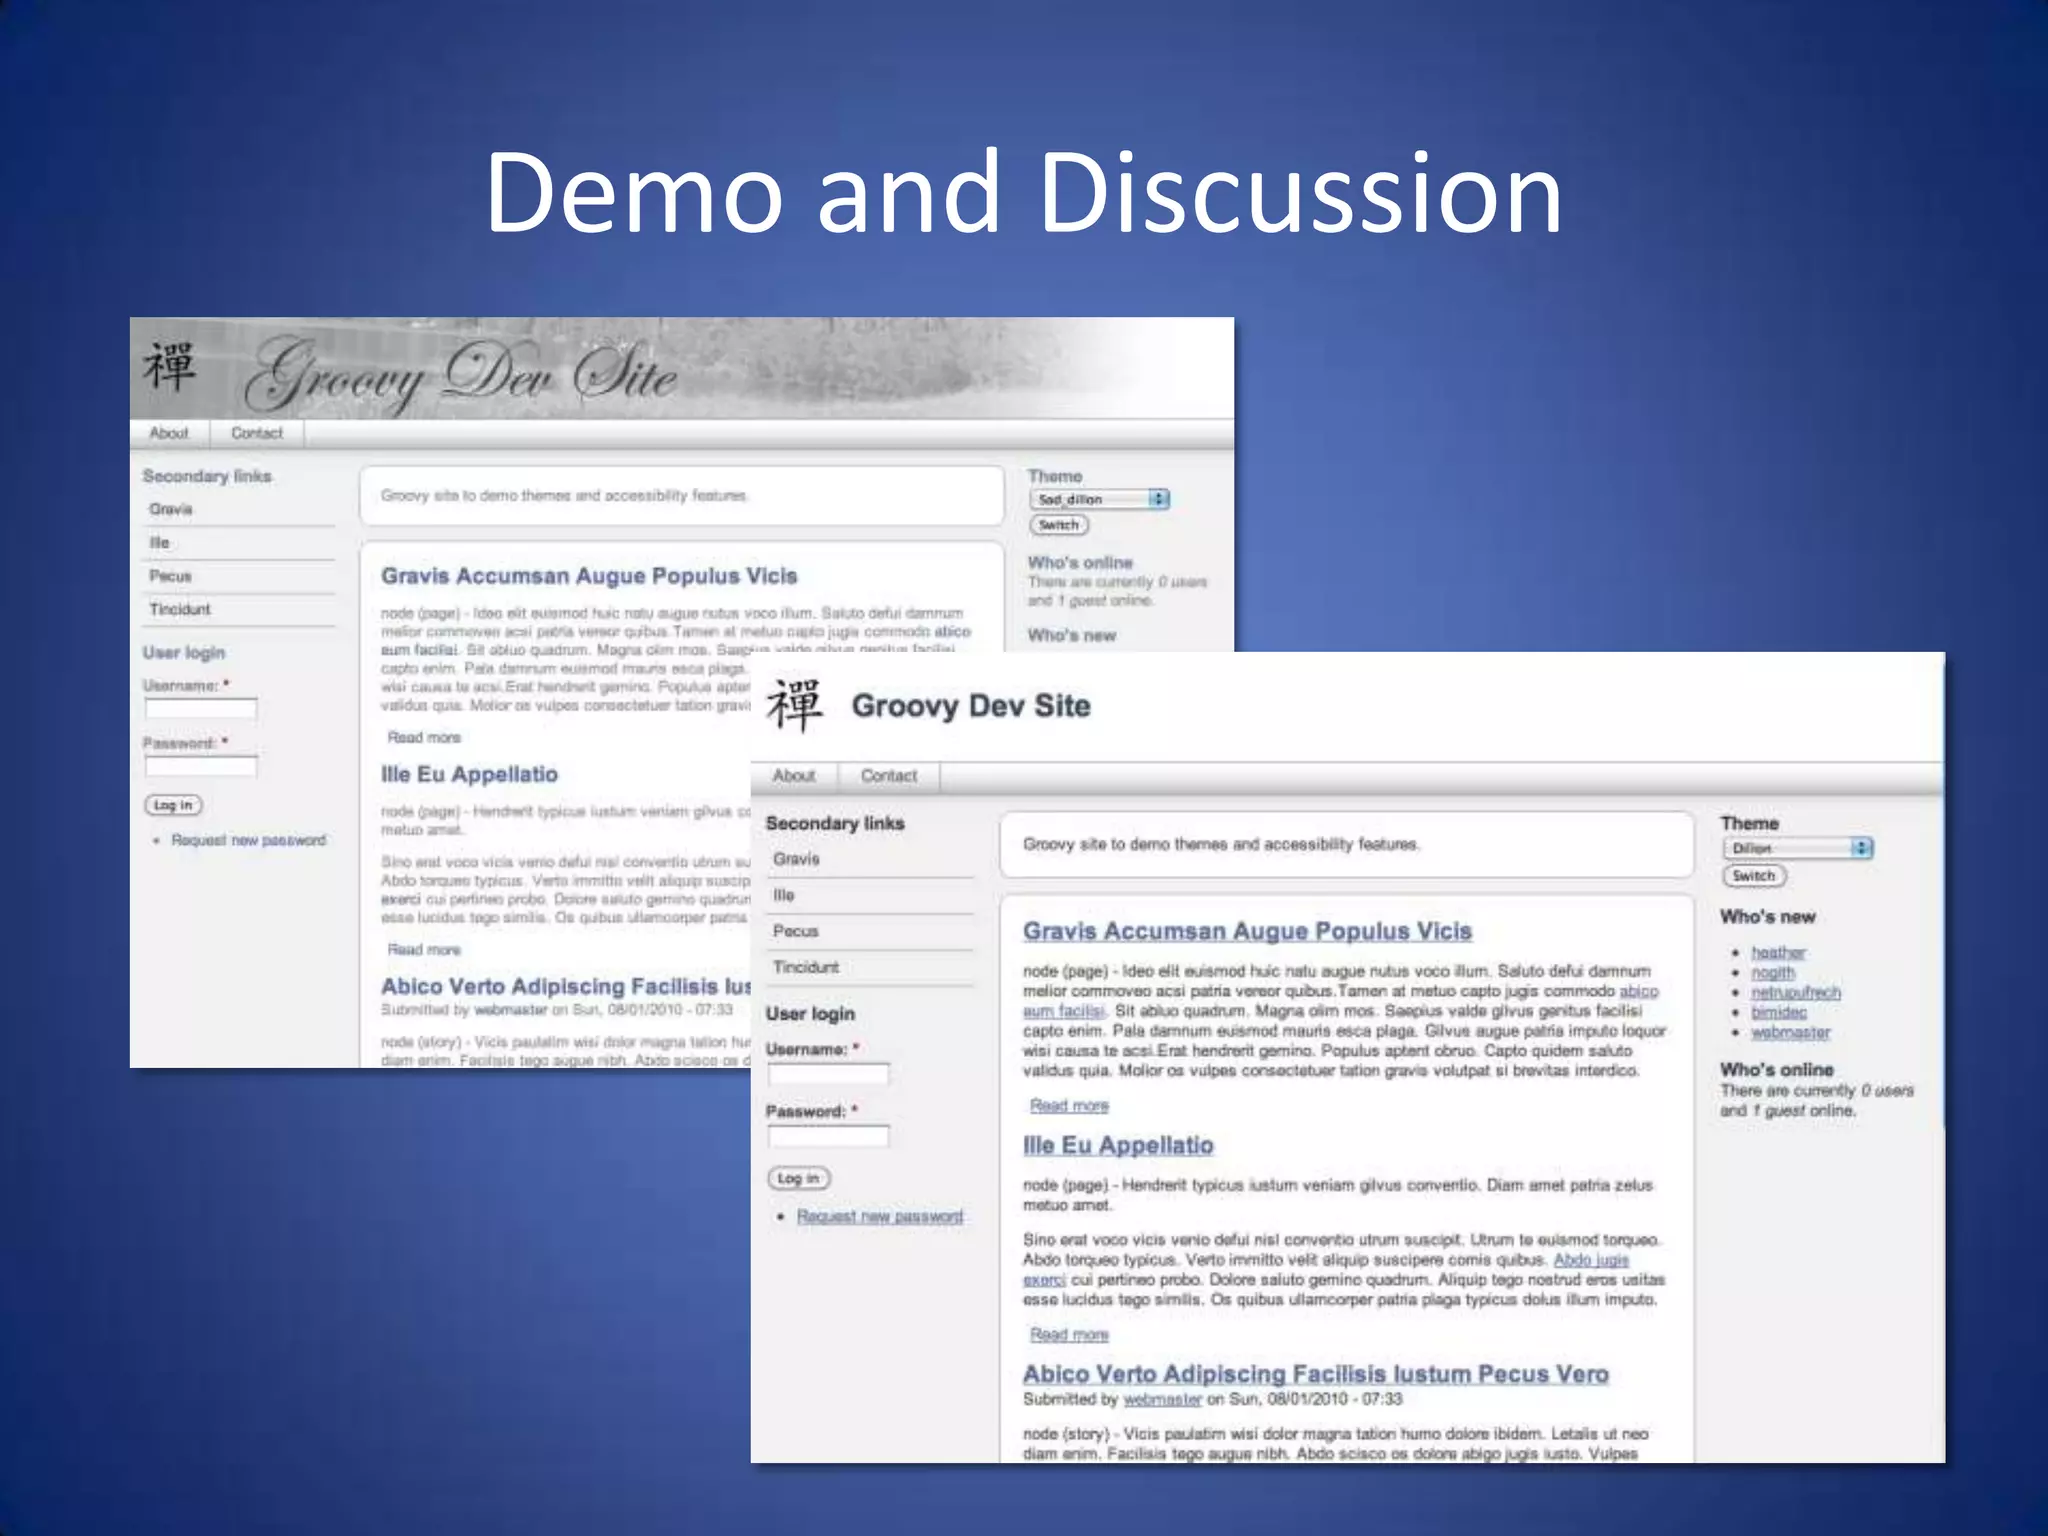Select Tincidunt secondary link in the back site
This screenshot has width=2048, height=1536.
tap(180, 609)
